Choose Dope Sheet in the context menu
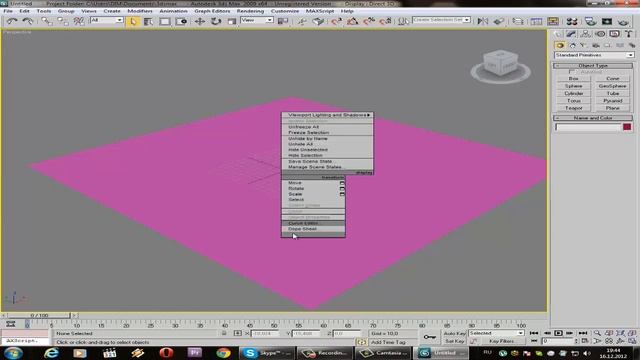The width and height of the screenshot is (640, 360). pyautogui.click(x=313, y=229)
